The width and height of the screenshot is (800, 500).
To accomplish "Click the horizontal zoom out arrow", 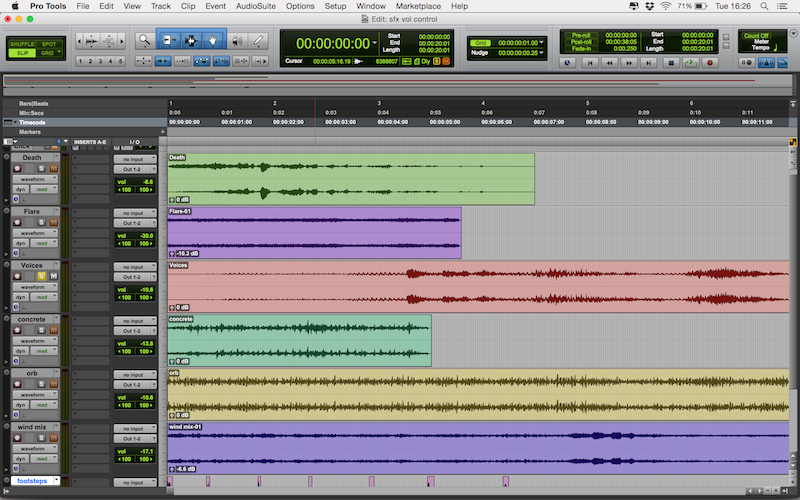I will tap(80, 41).
